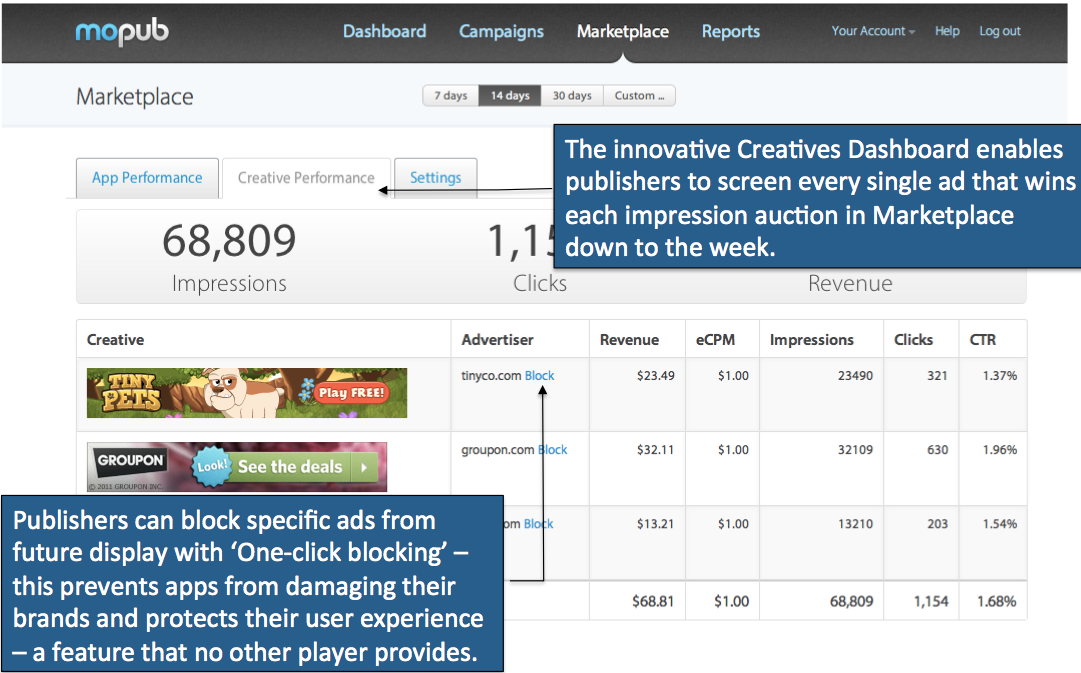Click the Tiny Pets ad creative
The height and width of the screenshot is (673, 1081).
pyautogui.click(x=247, y=393)
